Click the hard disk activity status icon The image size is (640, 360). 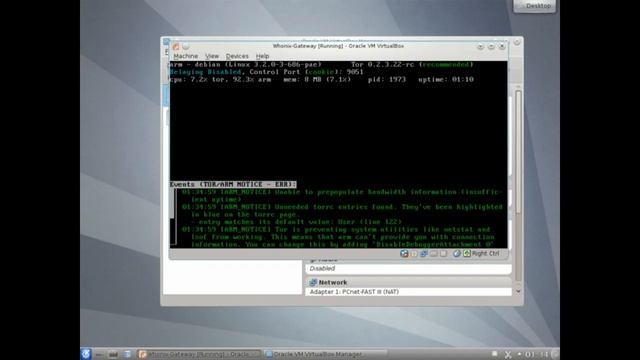click(404, 253)
